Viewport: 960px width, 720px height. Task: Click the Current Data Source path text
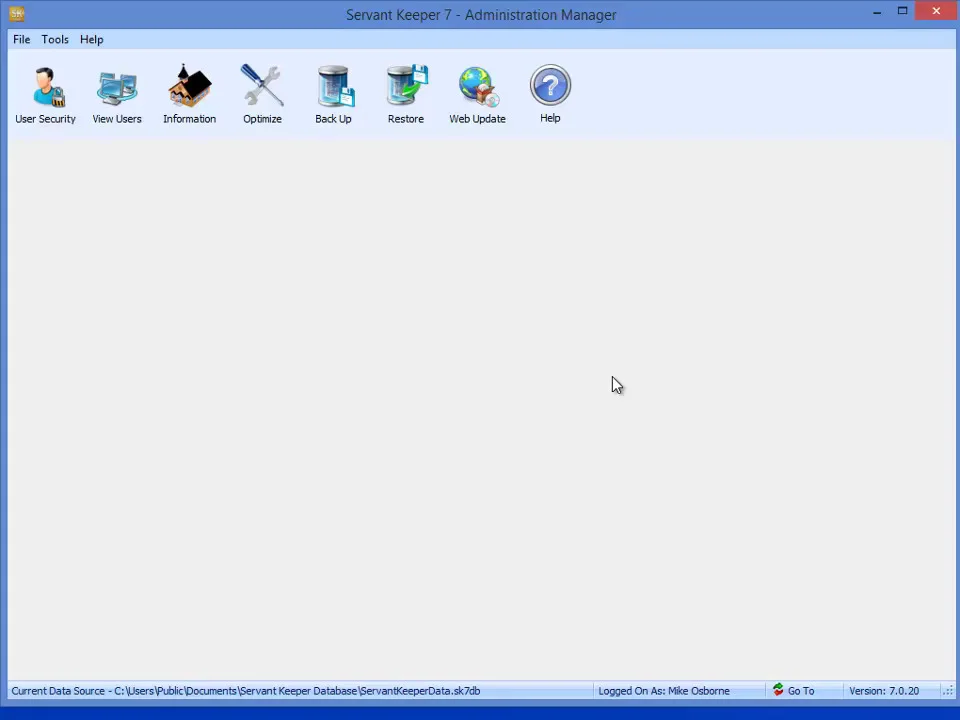pos(246,691)
